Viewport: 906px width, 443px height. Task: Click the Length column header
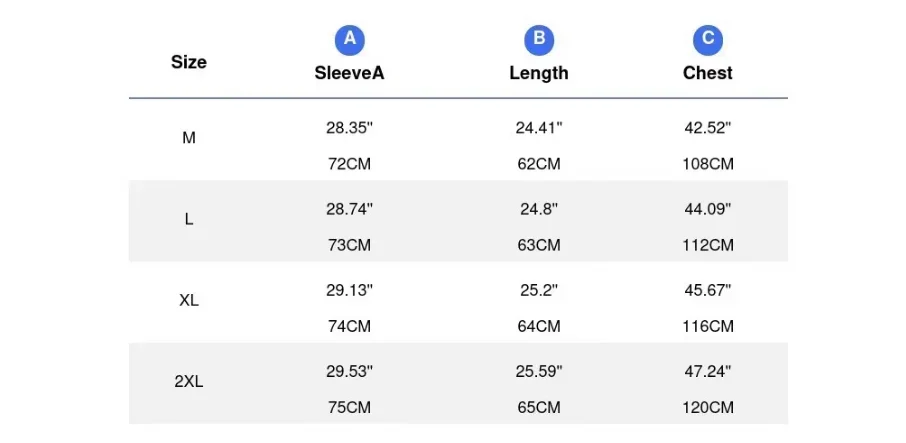(539, 73)
